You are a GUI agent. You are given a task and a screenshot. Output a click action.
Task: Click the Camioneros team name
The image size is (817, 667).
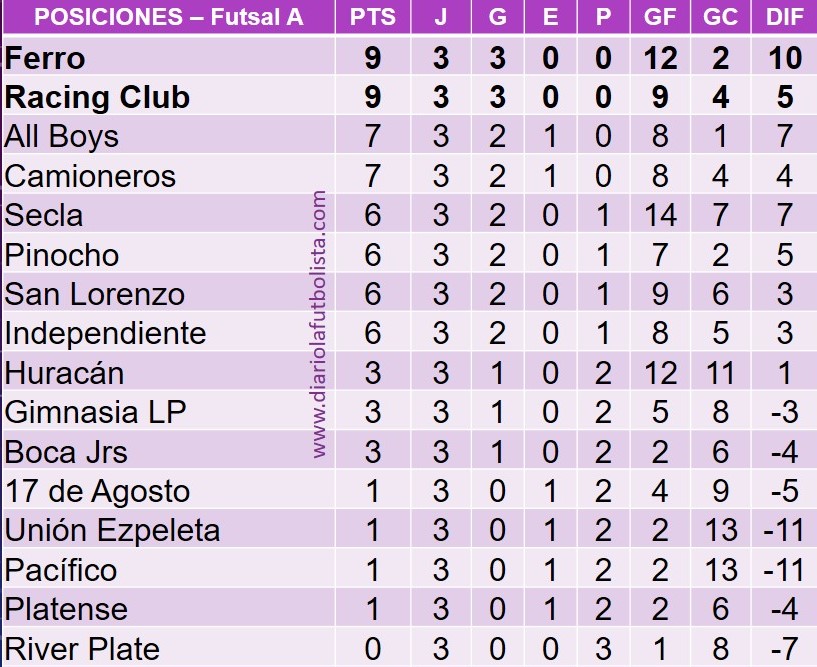click(90, 176)
